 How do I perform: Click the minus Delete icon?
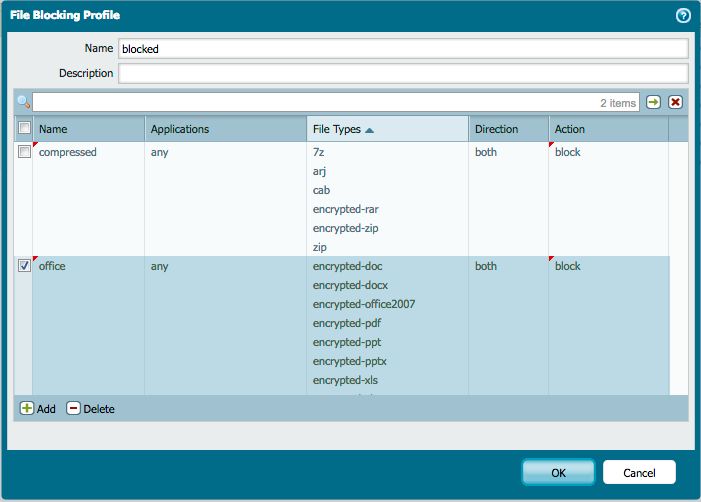point(73,409)
